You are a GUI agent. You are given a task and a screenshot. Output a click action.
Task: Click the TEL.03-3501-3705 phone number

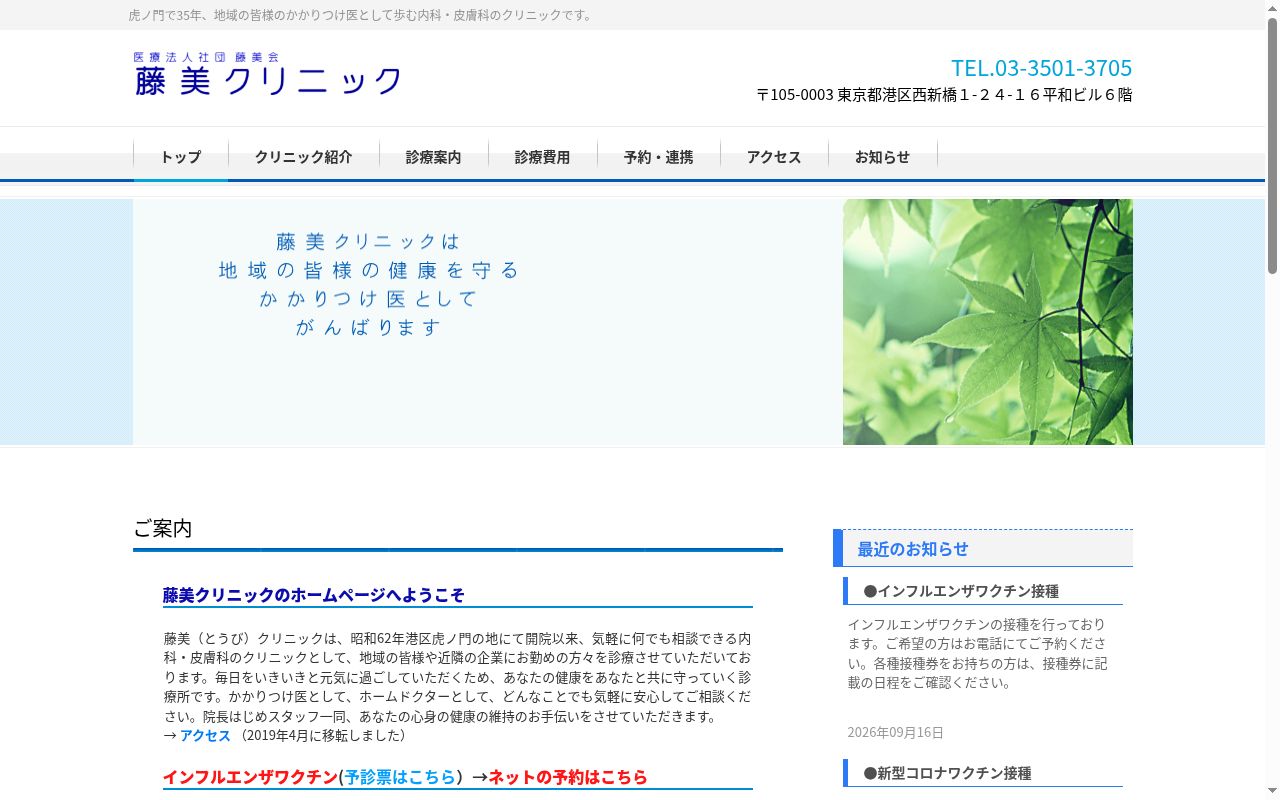coord(1041,68)
